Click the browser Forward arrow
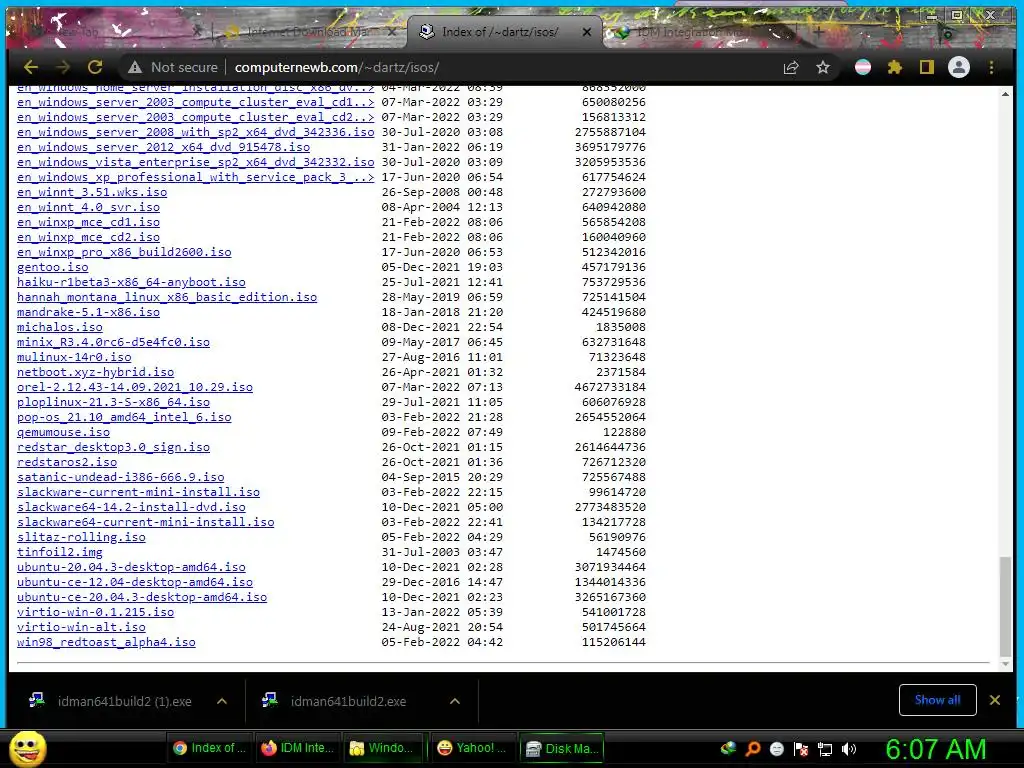Screen dimensions: 1024x768 [x=63, y=67]
